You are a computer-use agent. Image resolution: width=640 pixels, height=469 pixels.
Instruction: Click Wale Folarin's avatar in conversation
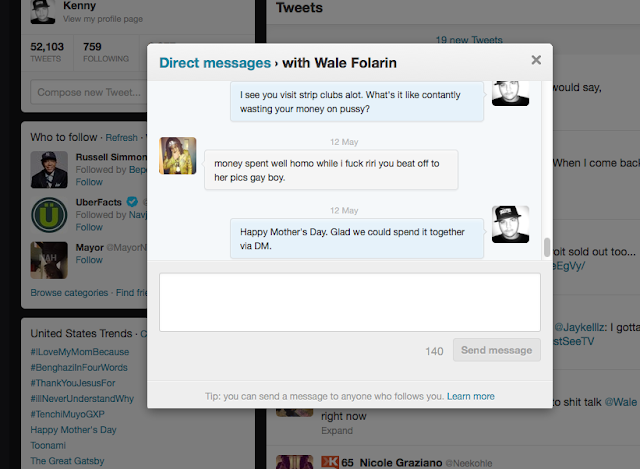point(178,156)
